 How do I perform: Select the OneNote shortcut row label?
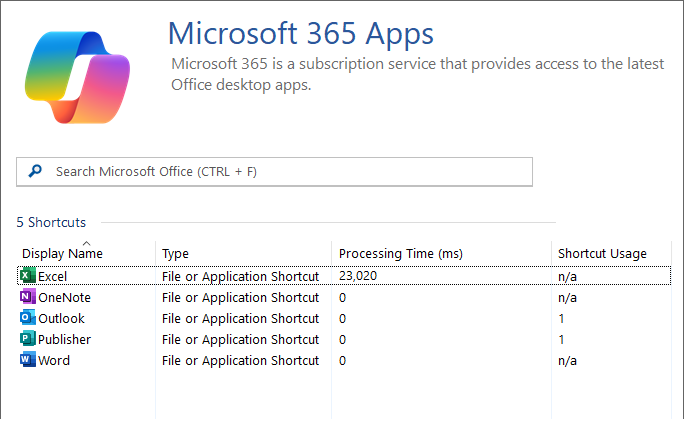[x=64, y=297]
